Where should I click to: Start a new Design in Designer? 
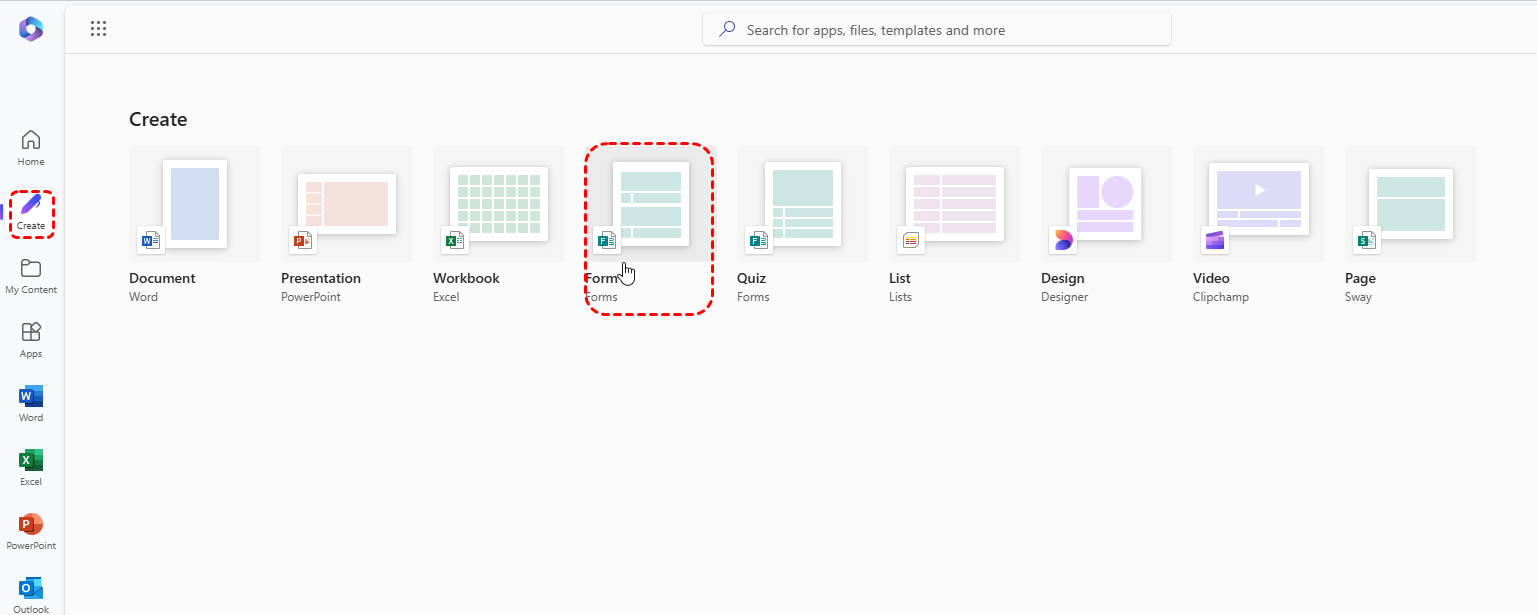(x=1107, y=204)
